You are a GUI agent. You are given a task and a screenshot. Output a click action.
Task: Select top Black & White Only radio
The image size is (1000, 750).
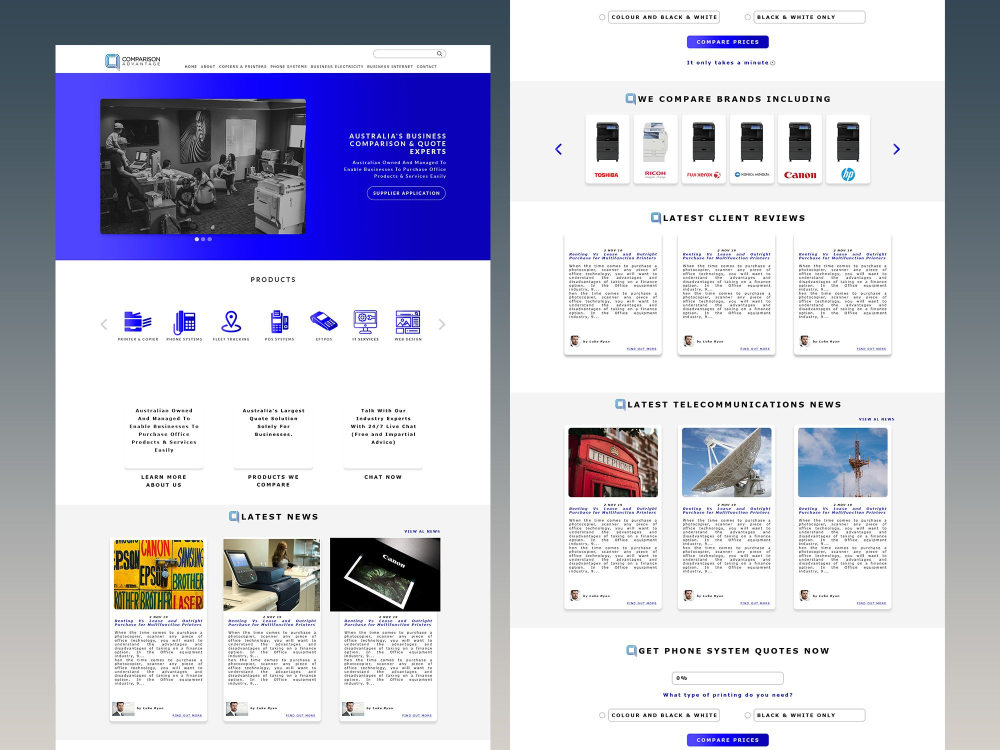[747, 17]
